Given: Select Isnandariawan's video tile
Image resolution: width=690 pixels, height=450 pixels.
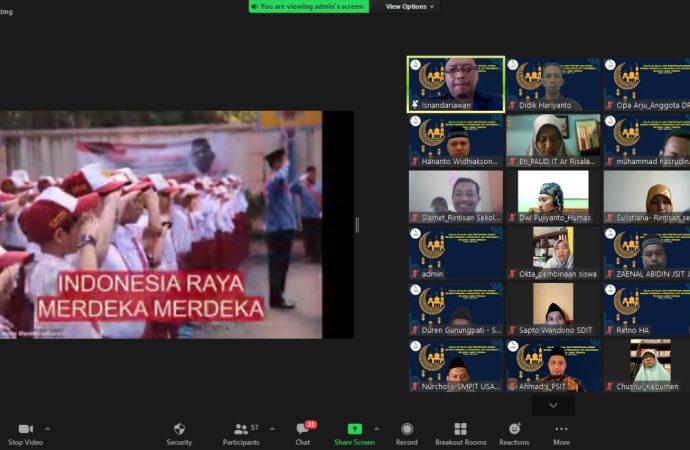Looking at the screenshot, I should pos(456,84).
